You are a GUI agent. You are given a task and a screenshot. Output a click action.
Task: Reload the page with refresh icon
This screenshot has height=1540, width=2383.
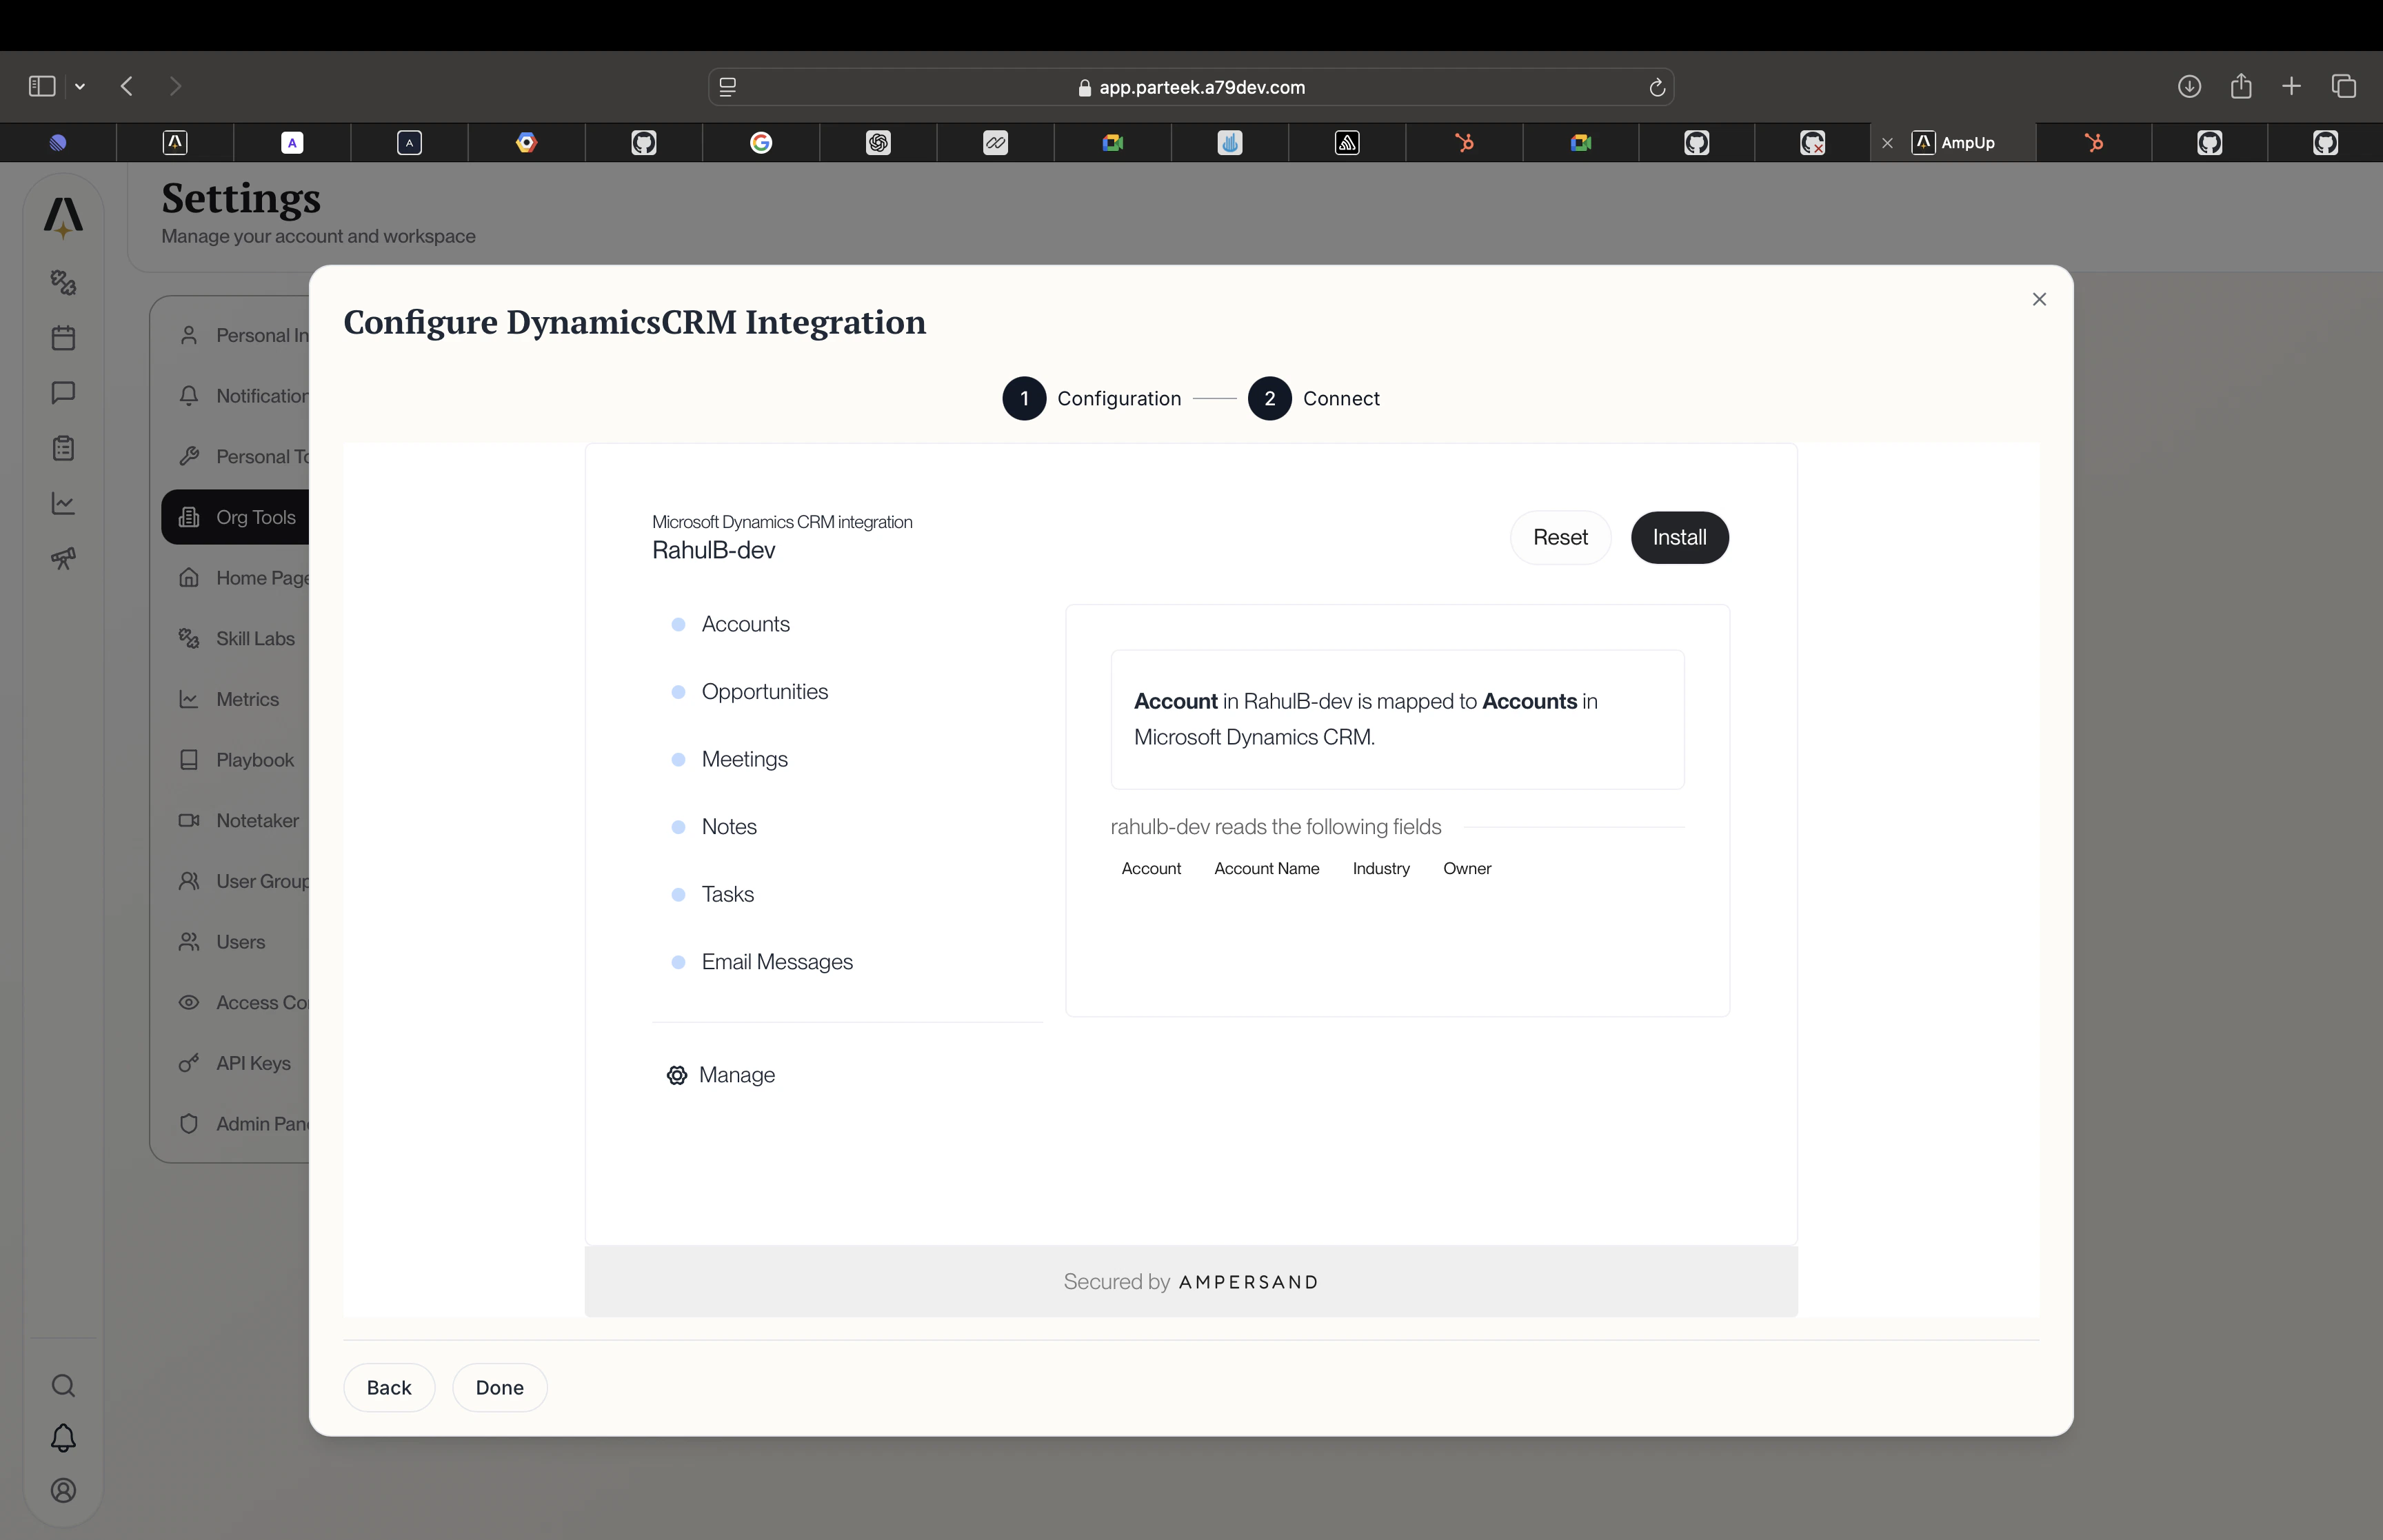click(1656, 87)
